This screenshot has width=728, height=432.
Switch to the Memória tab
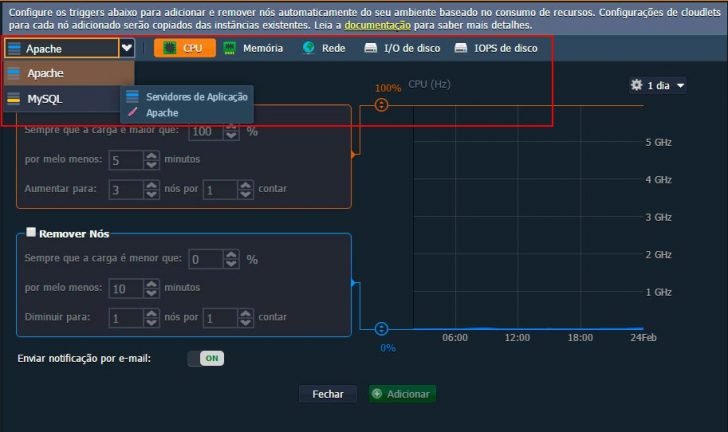click(254, 48)
